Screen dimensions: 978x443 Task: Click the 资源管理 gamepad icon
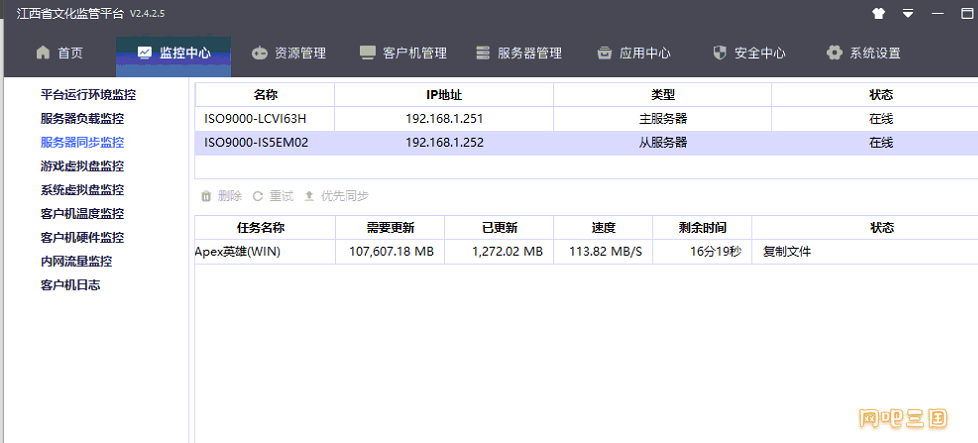pos(260,53)
